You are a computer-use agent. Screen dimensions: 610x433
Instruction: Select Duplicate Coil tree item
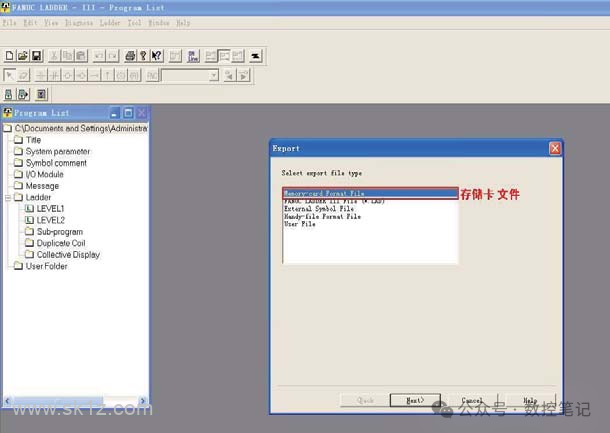tap(61, 243)
